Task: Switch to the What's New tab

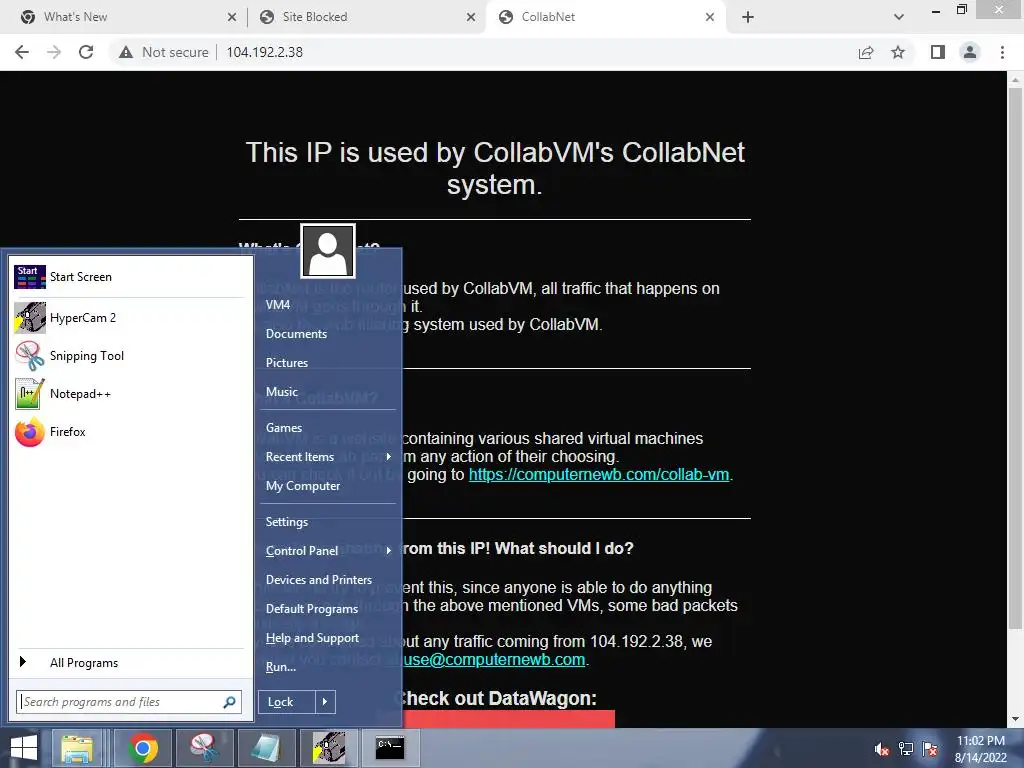Action: (125, 17)
